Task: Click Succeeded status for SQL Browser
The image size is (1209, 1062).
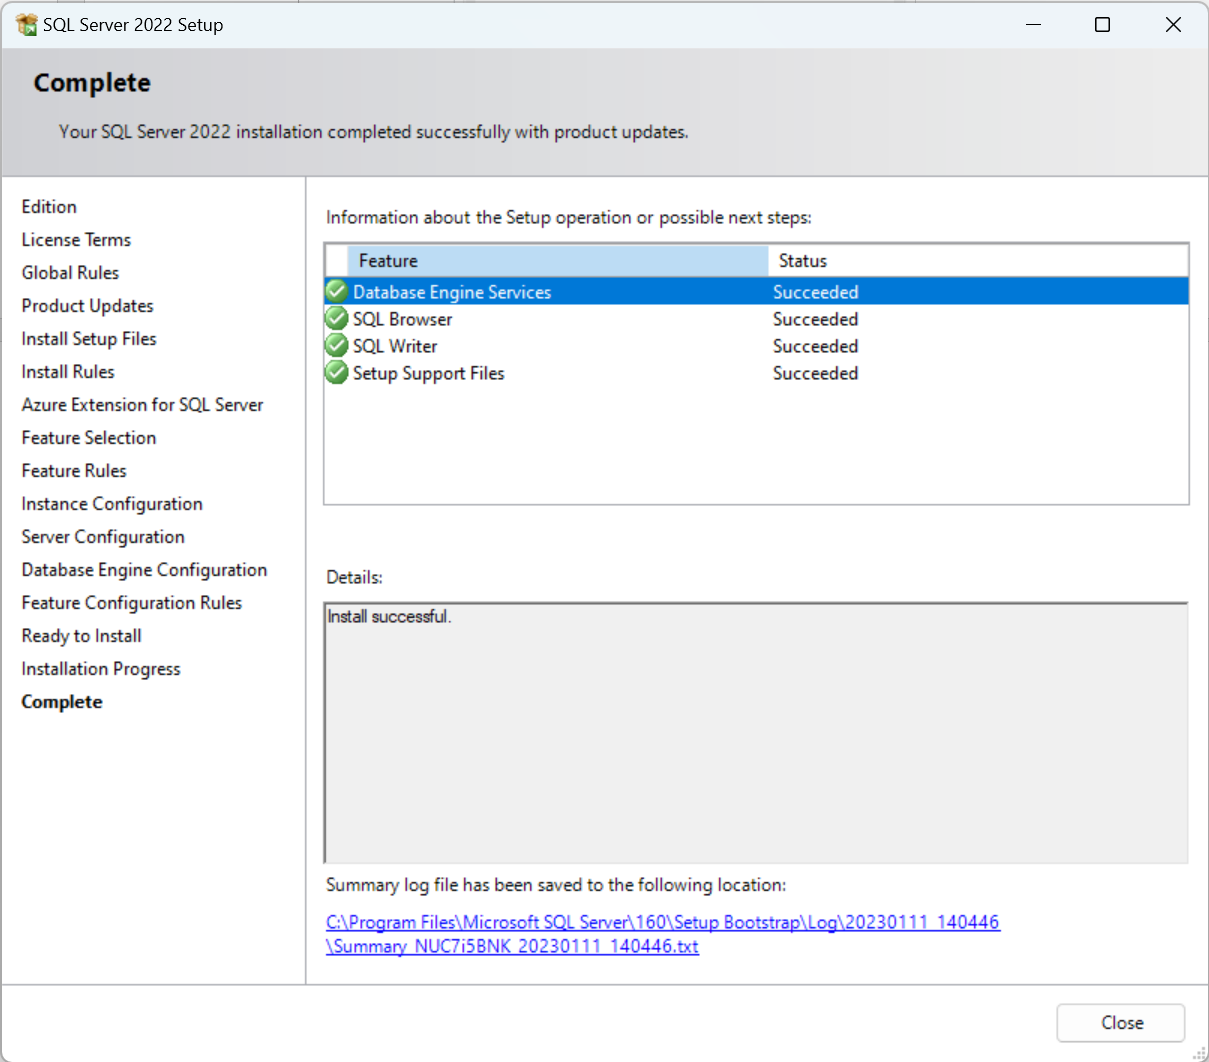Action: pyautogui.click(x=815, y=319)
